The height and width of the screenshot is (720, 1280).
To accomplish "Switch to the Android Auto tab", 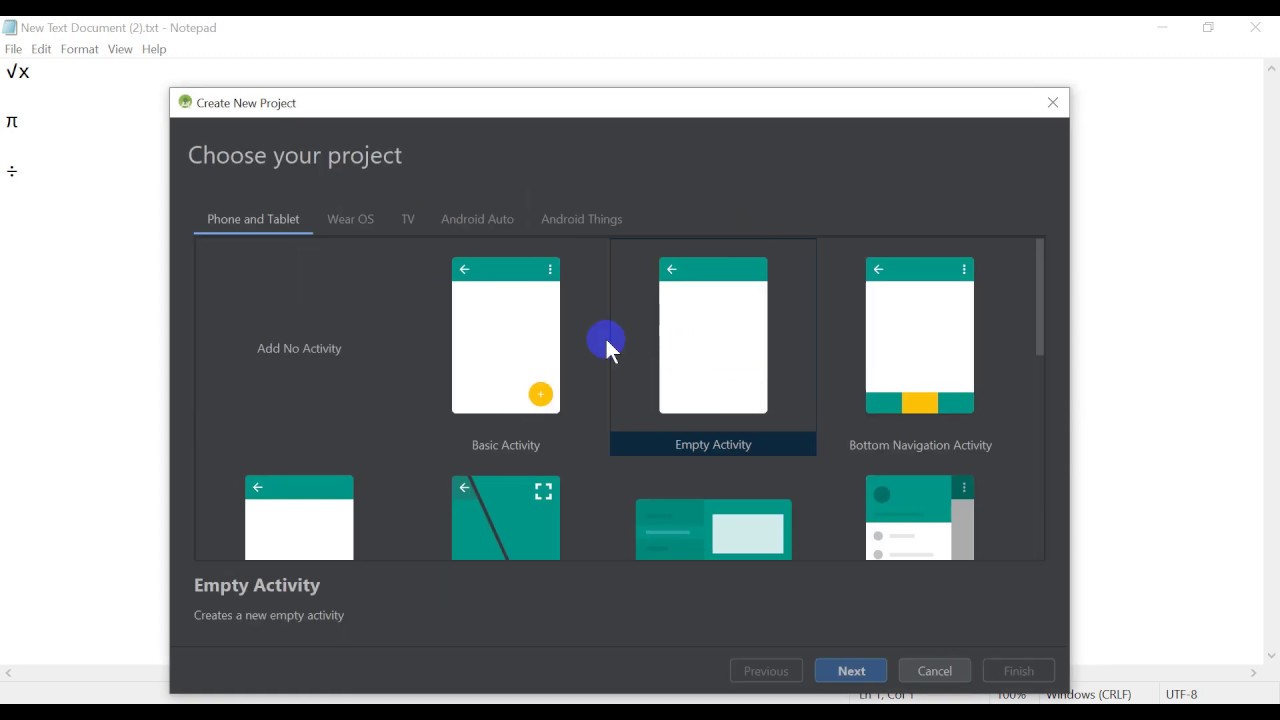I will pyautogui.click(x=478, y=220).
